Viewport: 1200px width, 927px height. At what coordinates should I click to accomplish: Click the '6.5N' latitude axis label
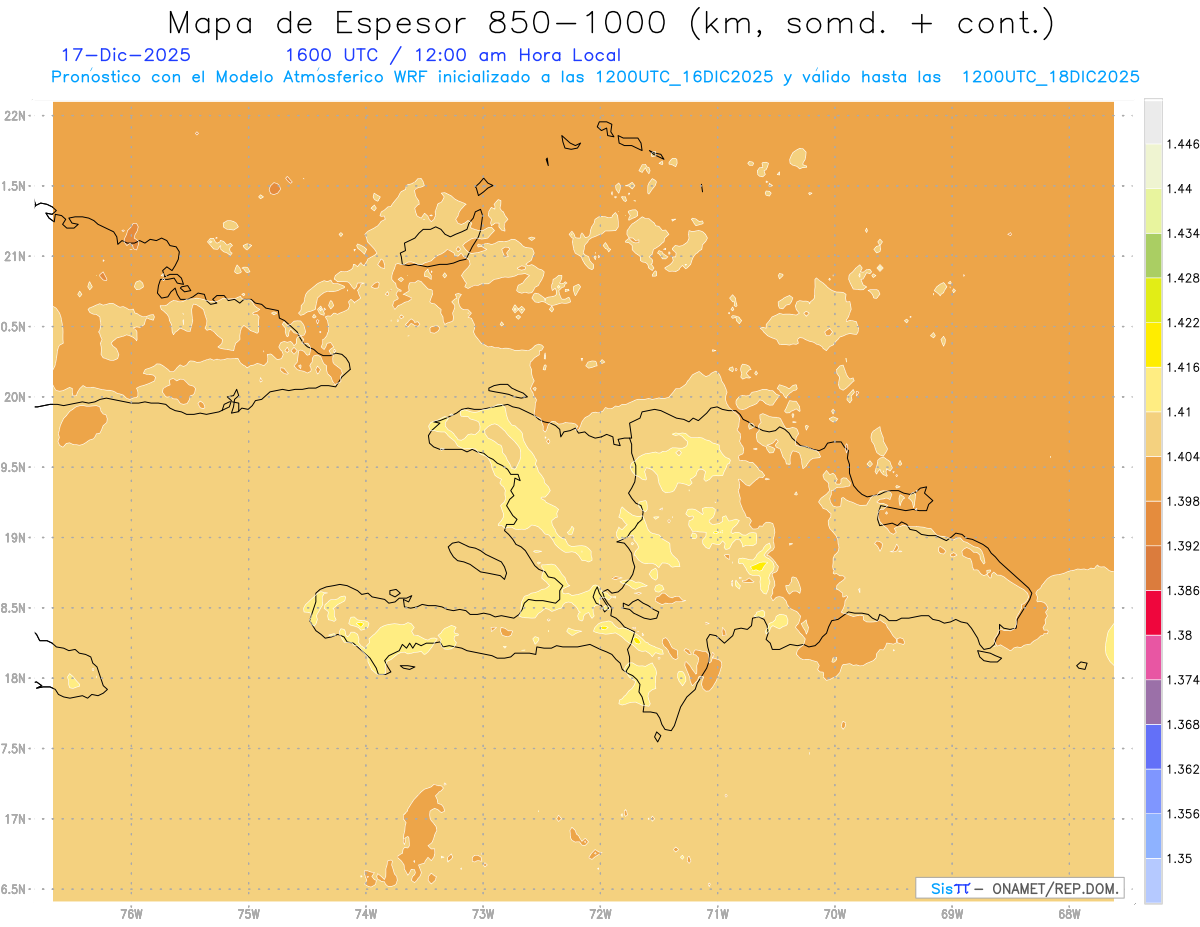point(14,889)
